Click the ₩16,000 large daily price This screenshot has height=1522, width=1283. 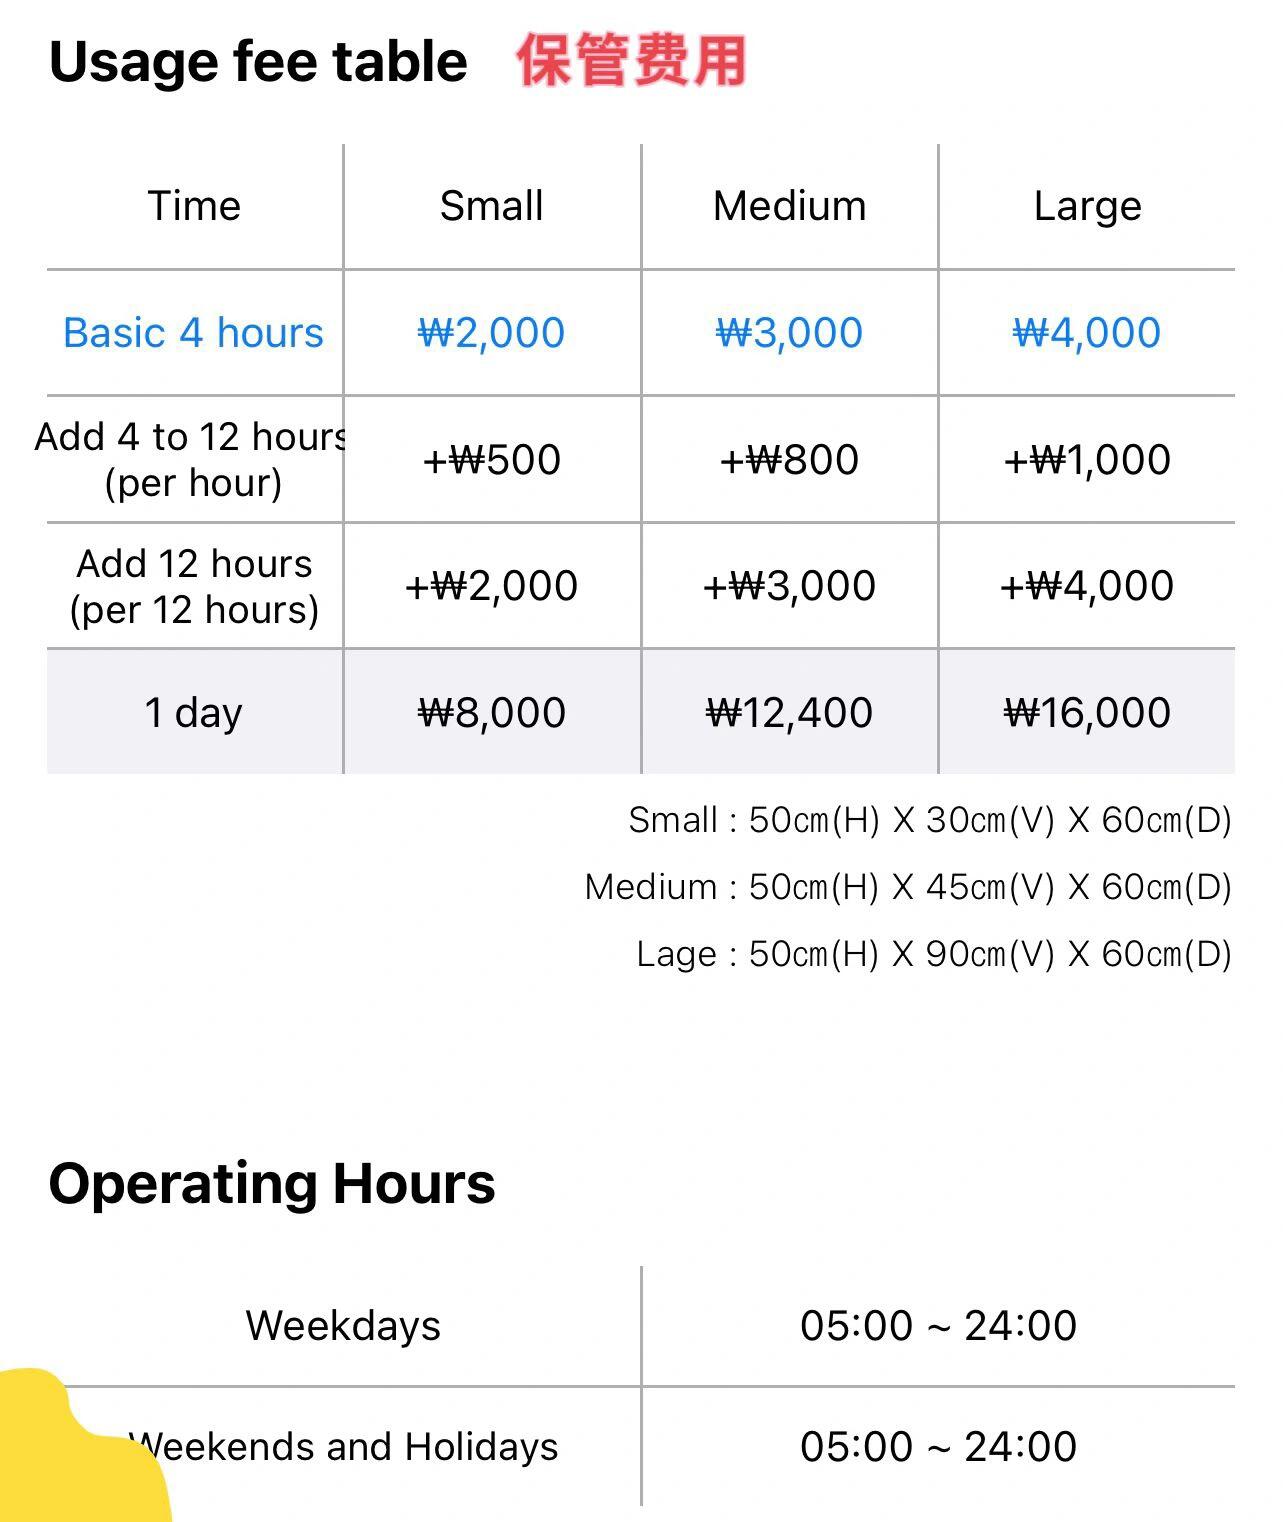coord(1087,713)
